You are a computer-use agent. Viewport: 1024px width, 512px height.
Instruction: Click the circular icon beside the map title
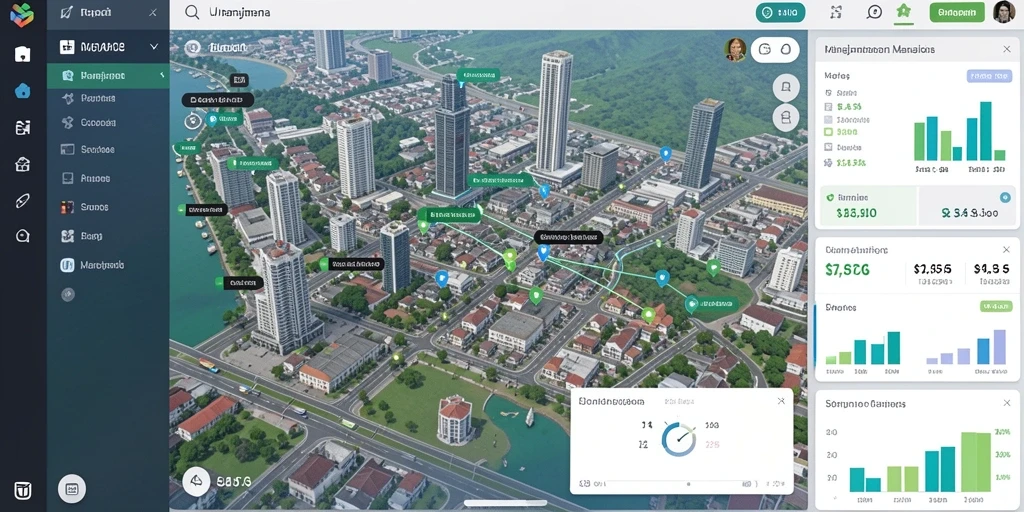[x=192, y=48]
